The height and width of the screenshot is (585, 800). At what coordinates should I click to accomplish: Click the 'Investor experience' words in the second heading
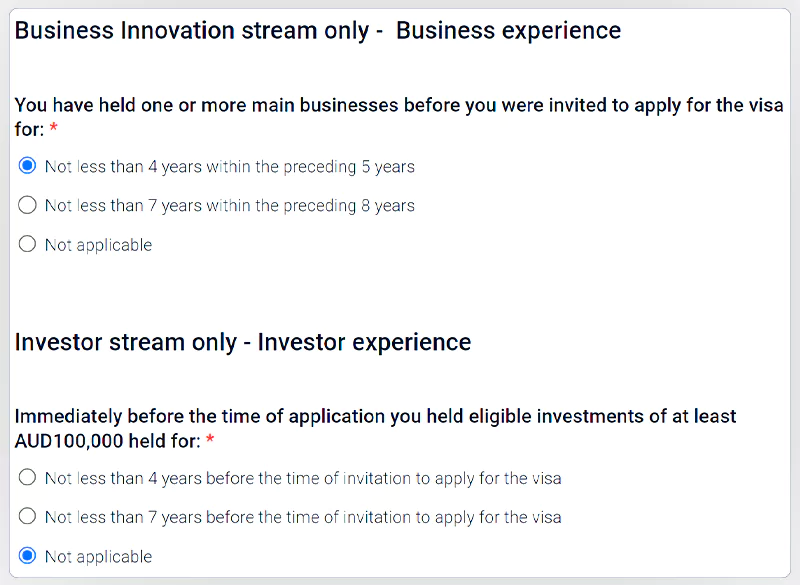tap(365, 343)
